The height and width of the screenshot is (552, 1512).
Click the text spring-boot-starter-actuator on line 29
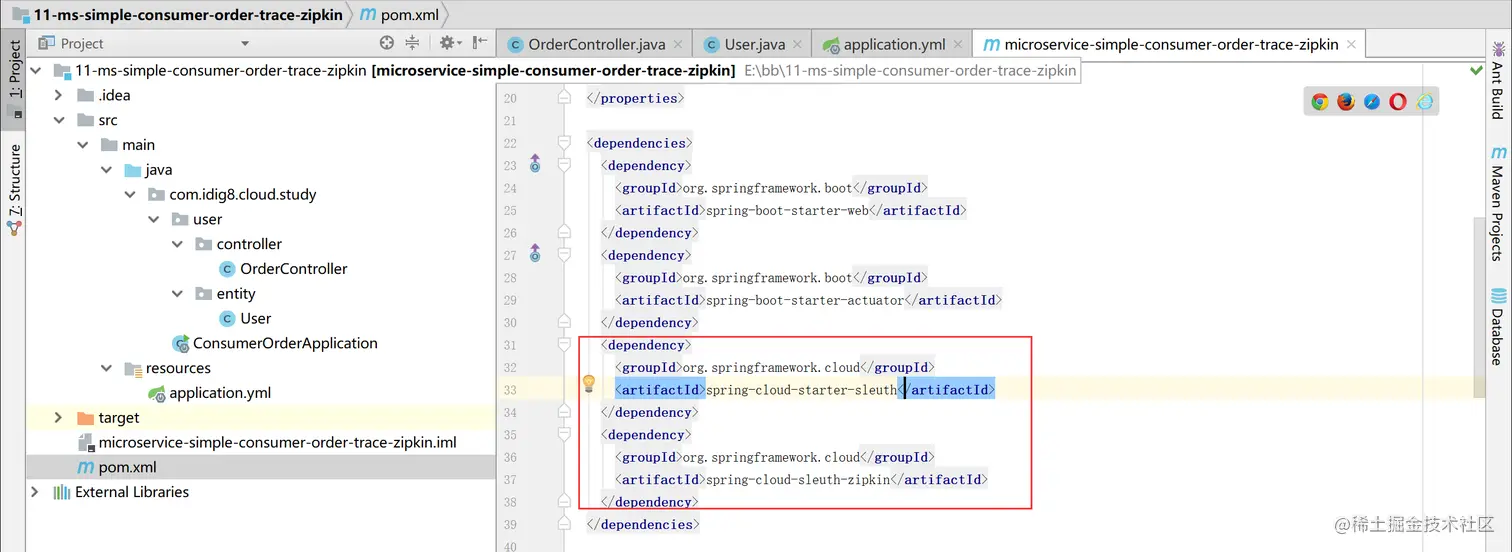click(x=804, y=300)
